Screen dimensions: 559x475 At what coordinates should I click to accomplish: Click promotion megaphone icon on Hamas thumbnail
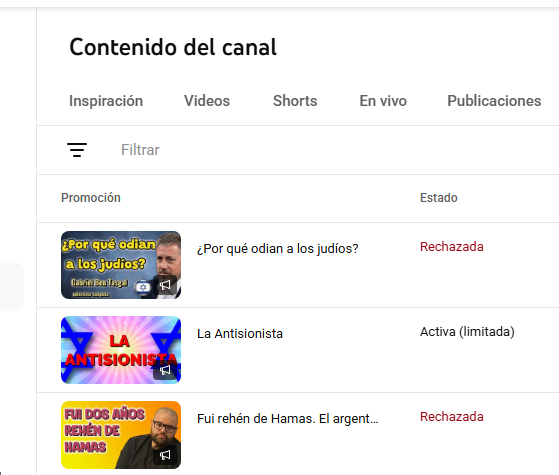[165, 455]
